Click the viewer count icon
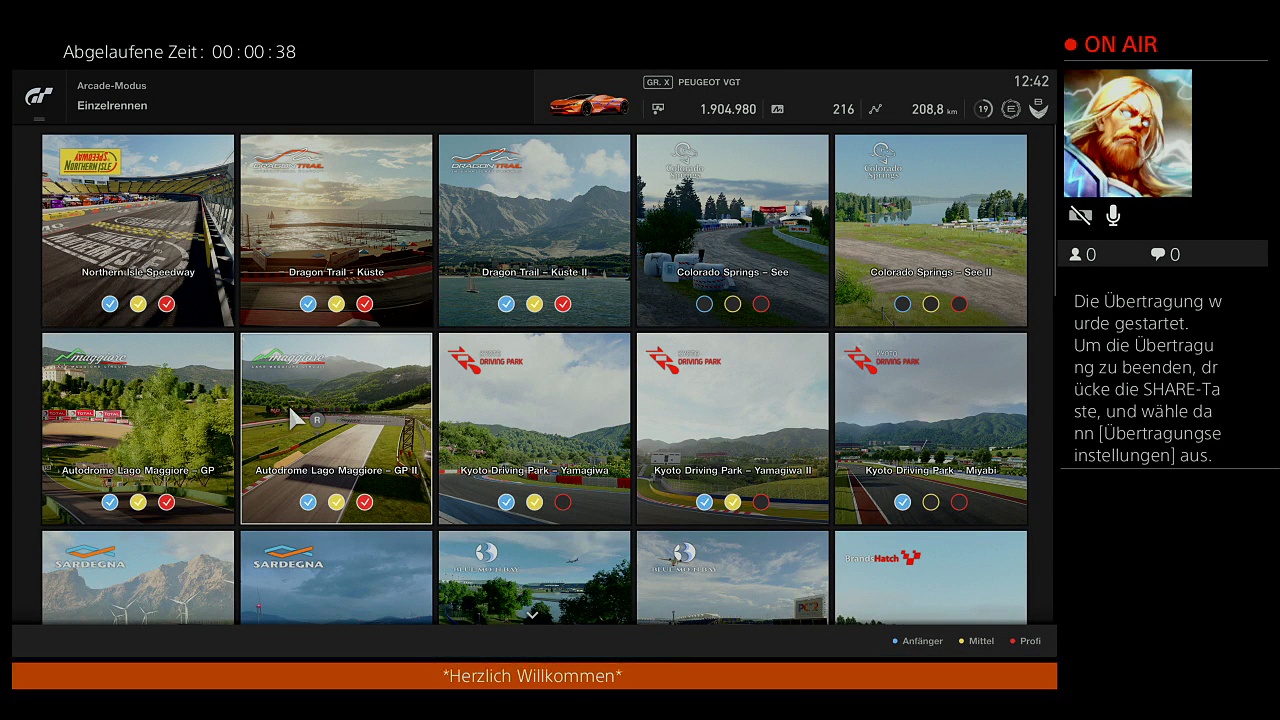Viewport: 1280px width, 720px height. coord(1076,255)
